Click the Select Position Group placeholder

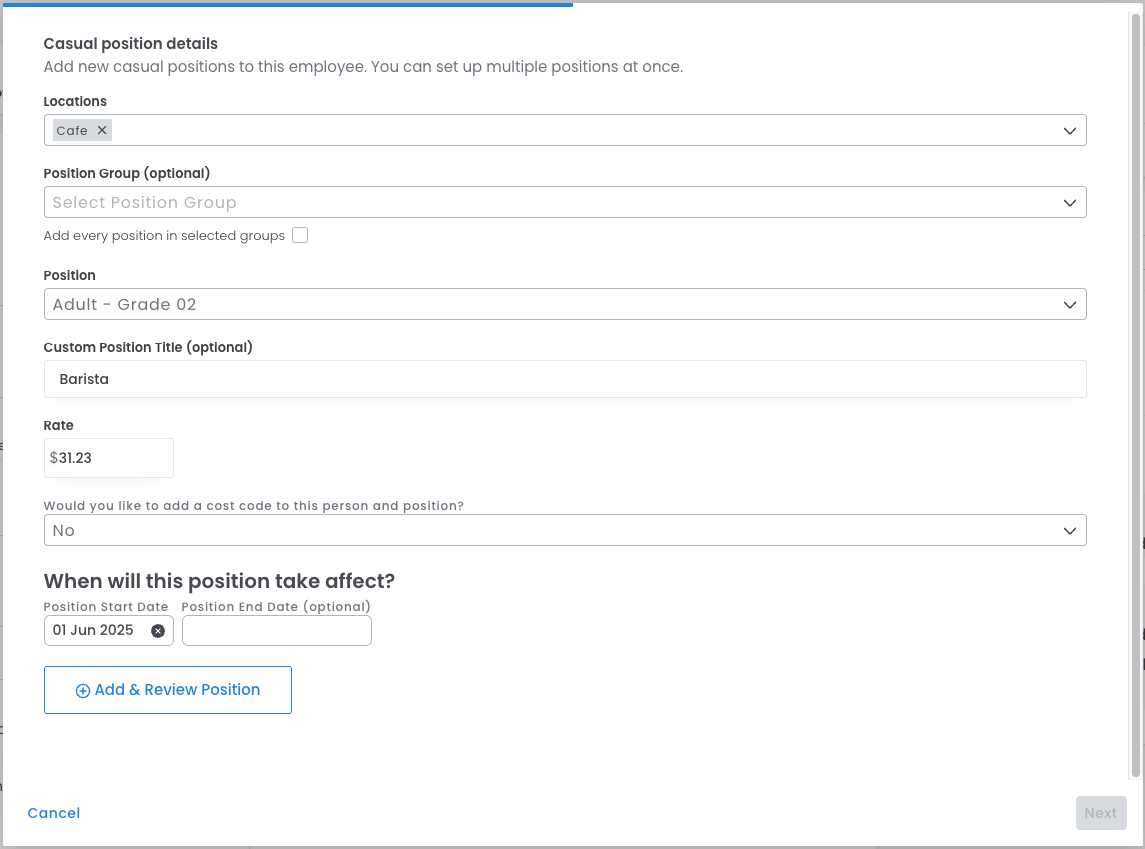point(145,203)
